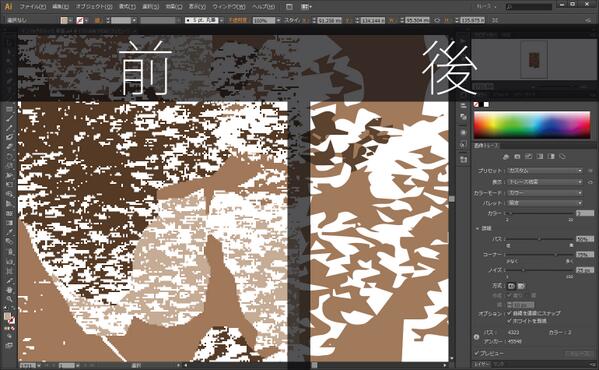This screenshot has width=599, height=370.
Task: Click the W width input field
Action: tap(417, 20)
